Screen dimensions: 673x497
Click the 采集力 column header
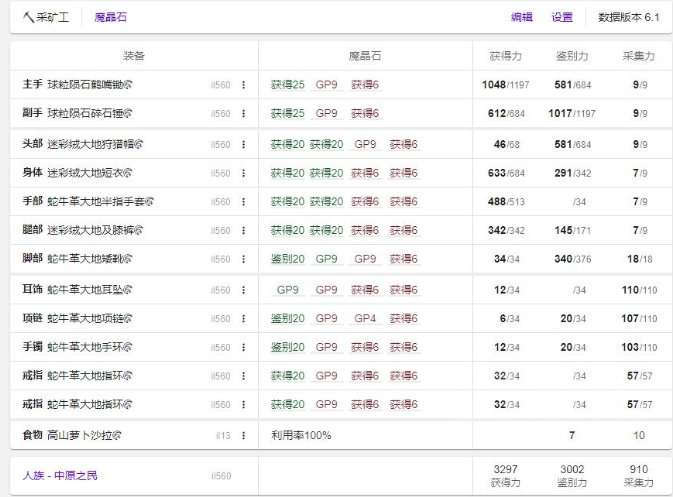[639, 56]
